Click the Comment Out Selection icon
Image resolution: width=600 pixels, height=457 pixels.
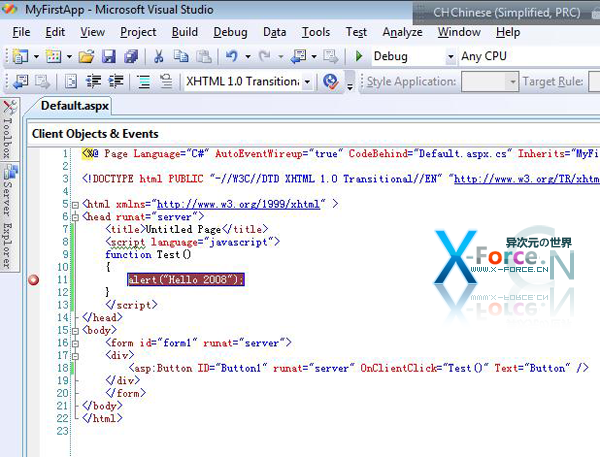tap(143, 82)
